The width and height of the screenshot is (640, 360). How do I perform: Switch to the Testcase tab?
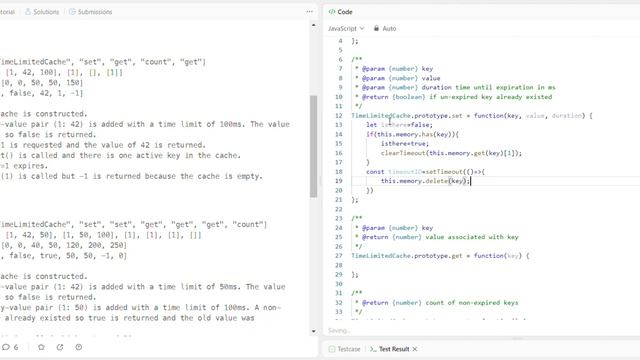[x=344, y=349]
